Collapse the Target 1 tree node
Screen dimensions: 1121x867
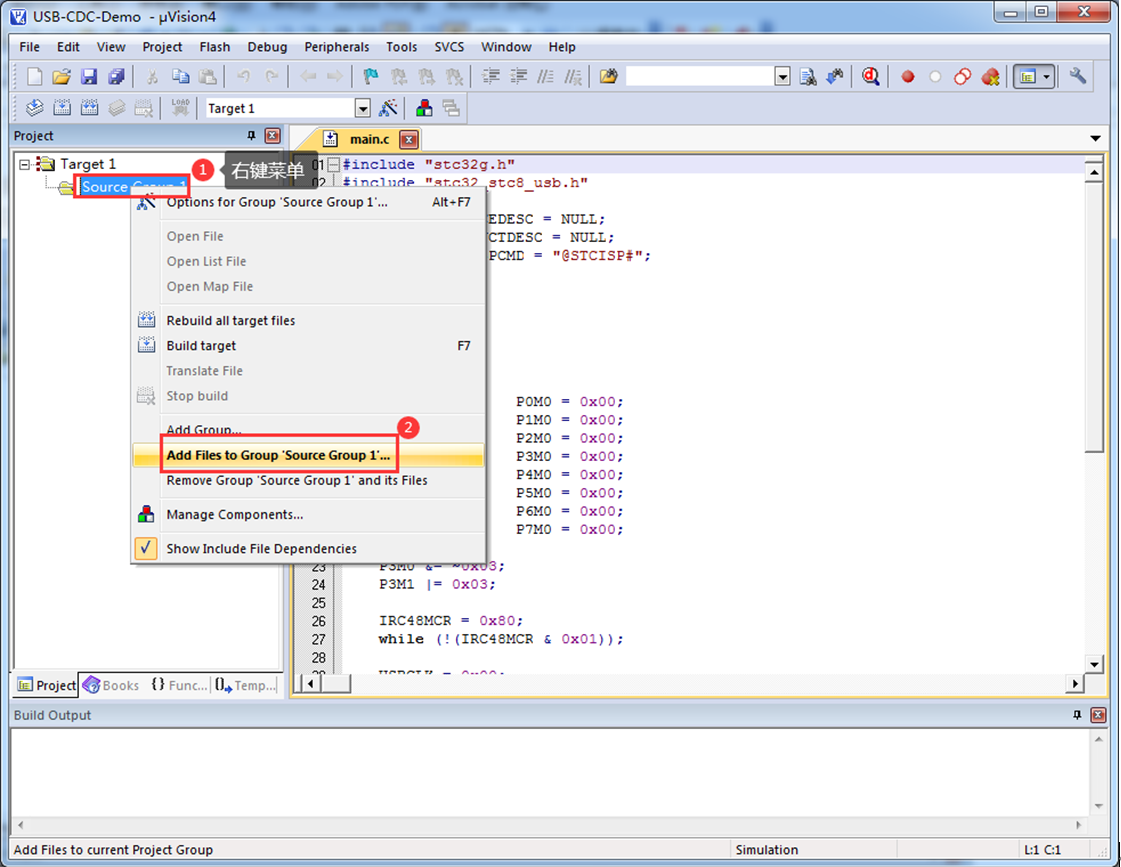(25, 164)
